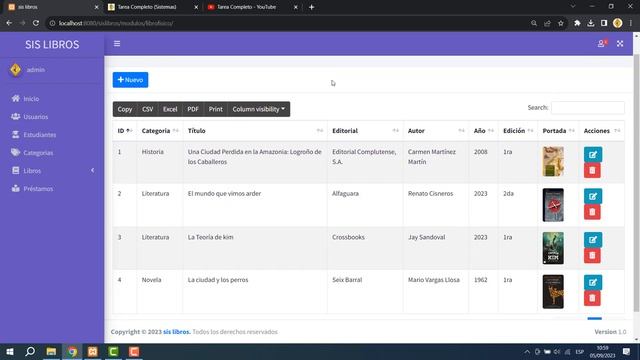This screenshot has width=640, height=360.
Task: Export table as PDF
Action: (x=193, y=109)
